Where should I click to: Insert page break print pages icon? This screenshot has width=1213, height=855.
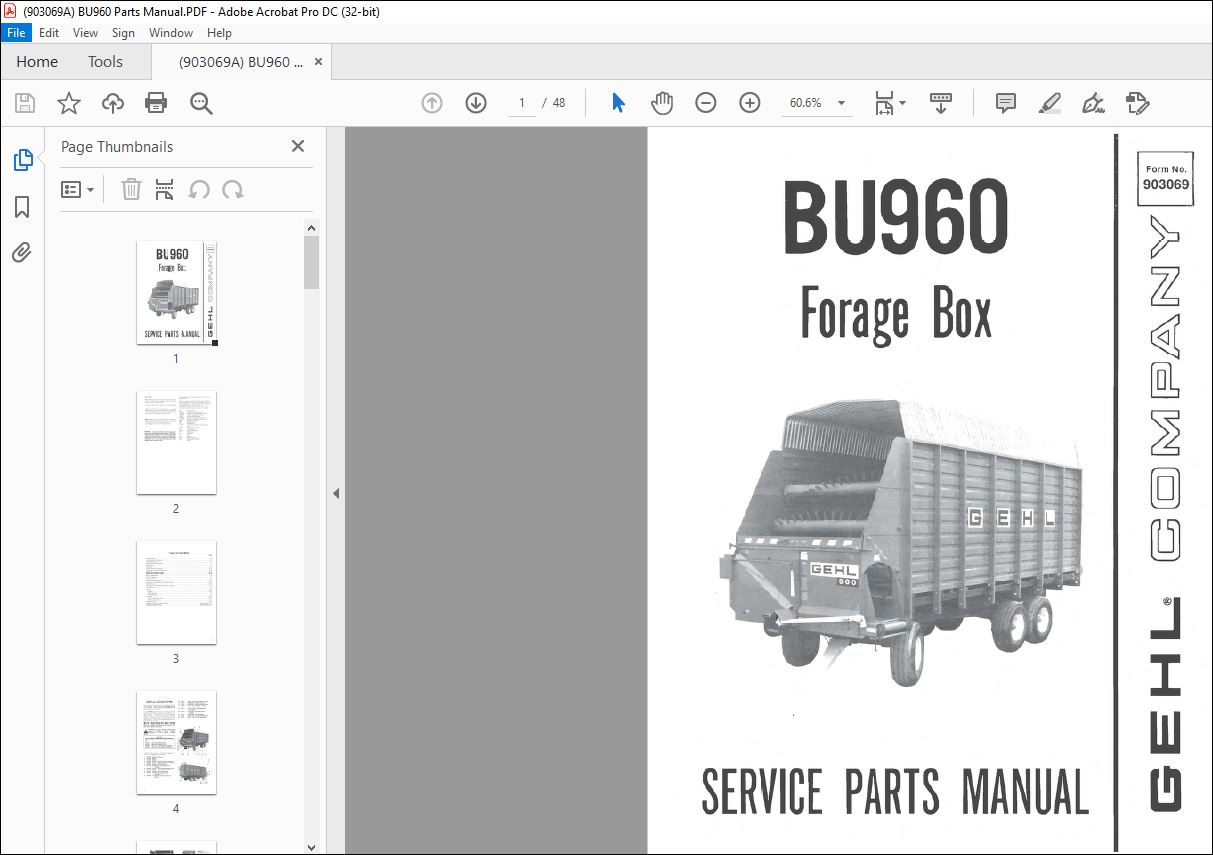pos(165,190)
